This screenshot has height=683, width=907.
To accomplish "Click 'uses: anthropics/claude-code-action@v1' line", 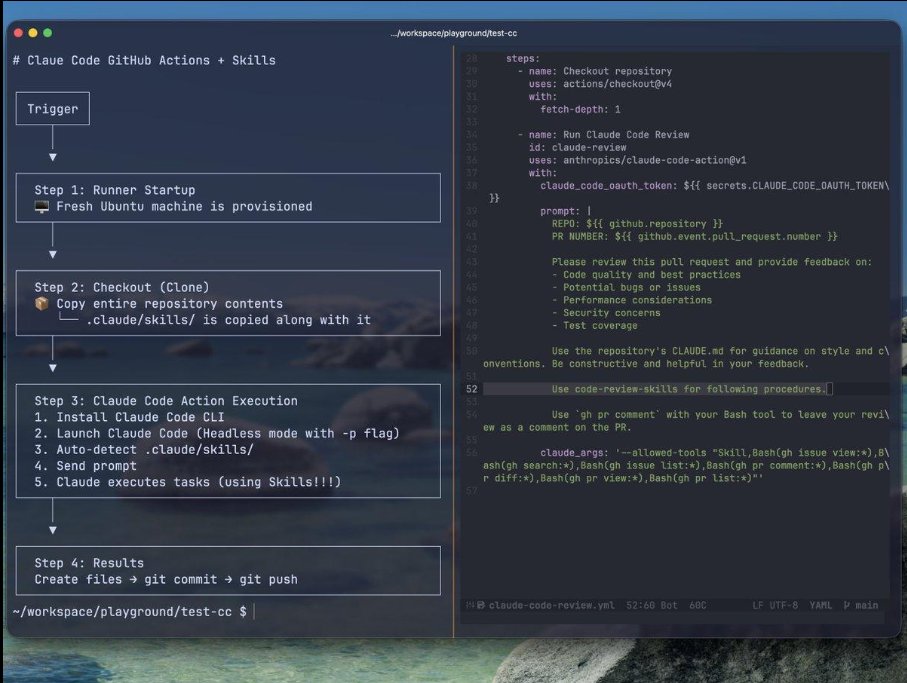I will [x=637, y=160].
